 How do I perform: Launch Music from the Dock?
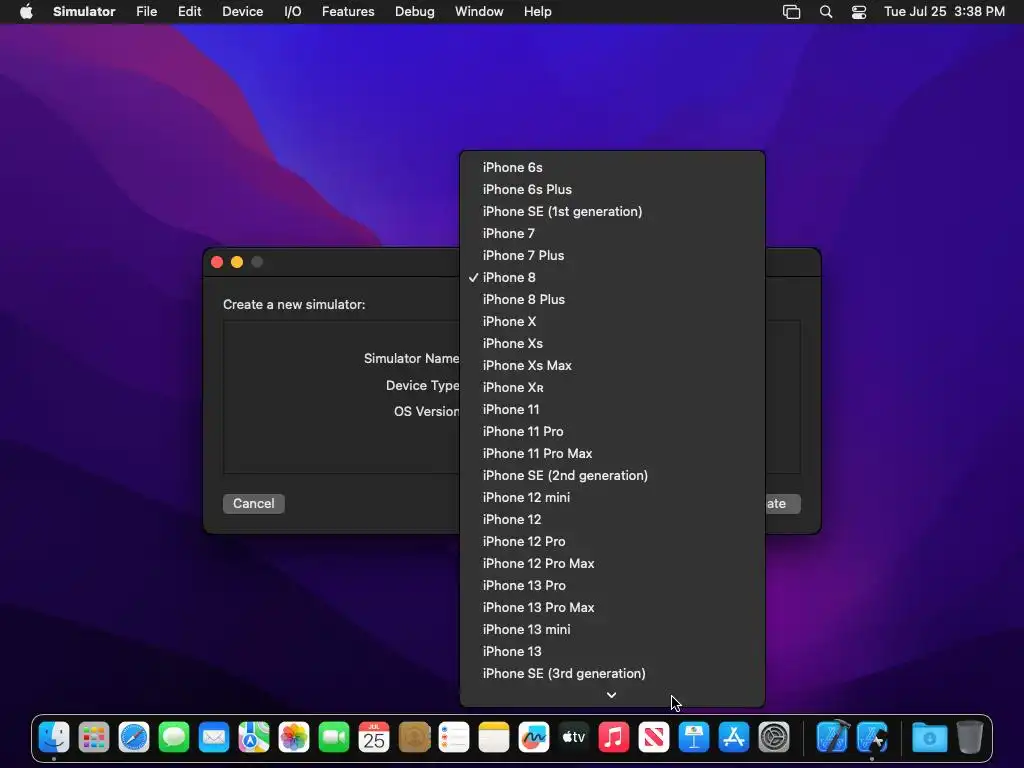(614, 738)
